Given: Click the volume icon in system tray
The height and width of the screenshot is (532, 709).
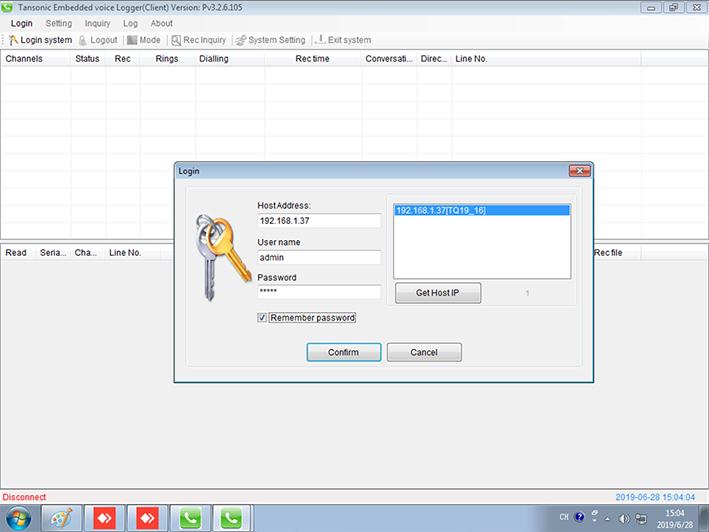Looking at the screenshot, I should point(623,518).
